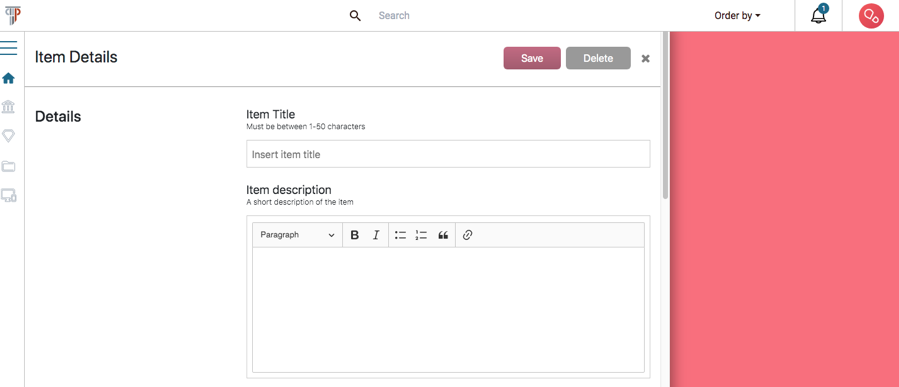This screenshot has height=387, width=899.
Task: Open the museum building sidebar icon
Action: pos(9,107)
